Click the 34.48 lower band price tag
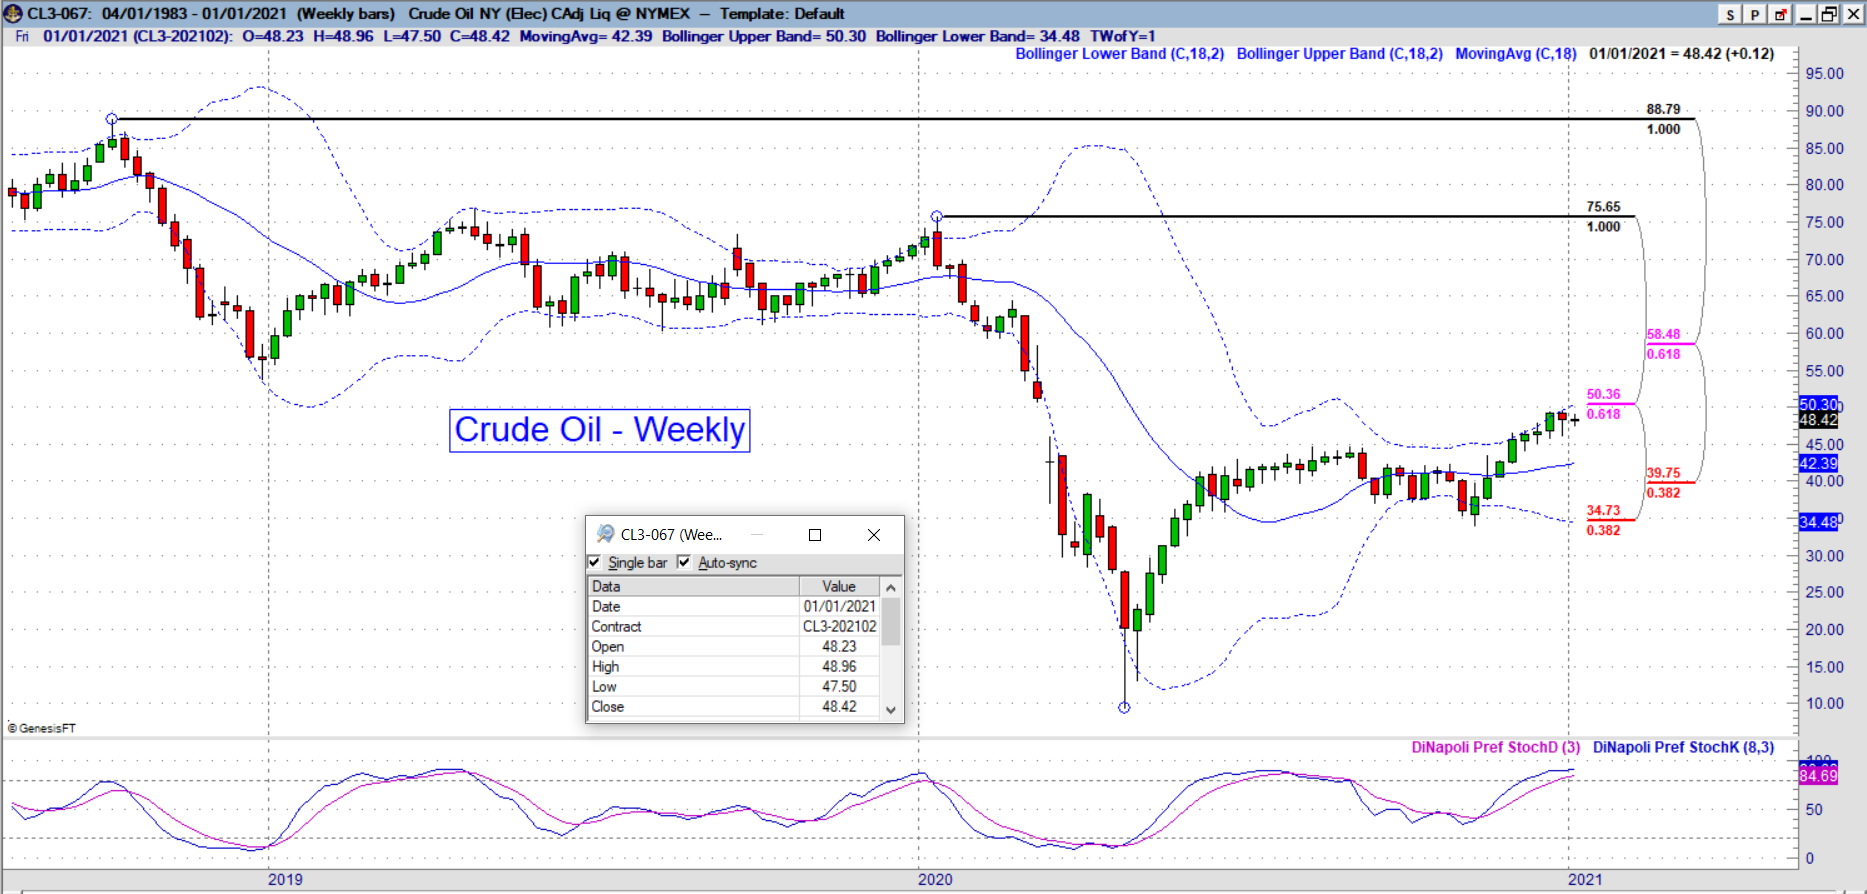Screen dimensions: 1867x894 [1818, 522]
